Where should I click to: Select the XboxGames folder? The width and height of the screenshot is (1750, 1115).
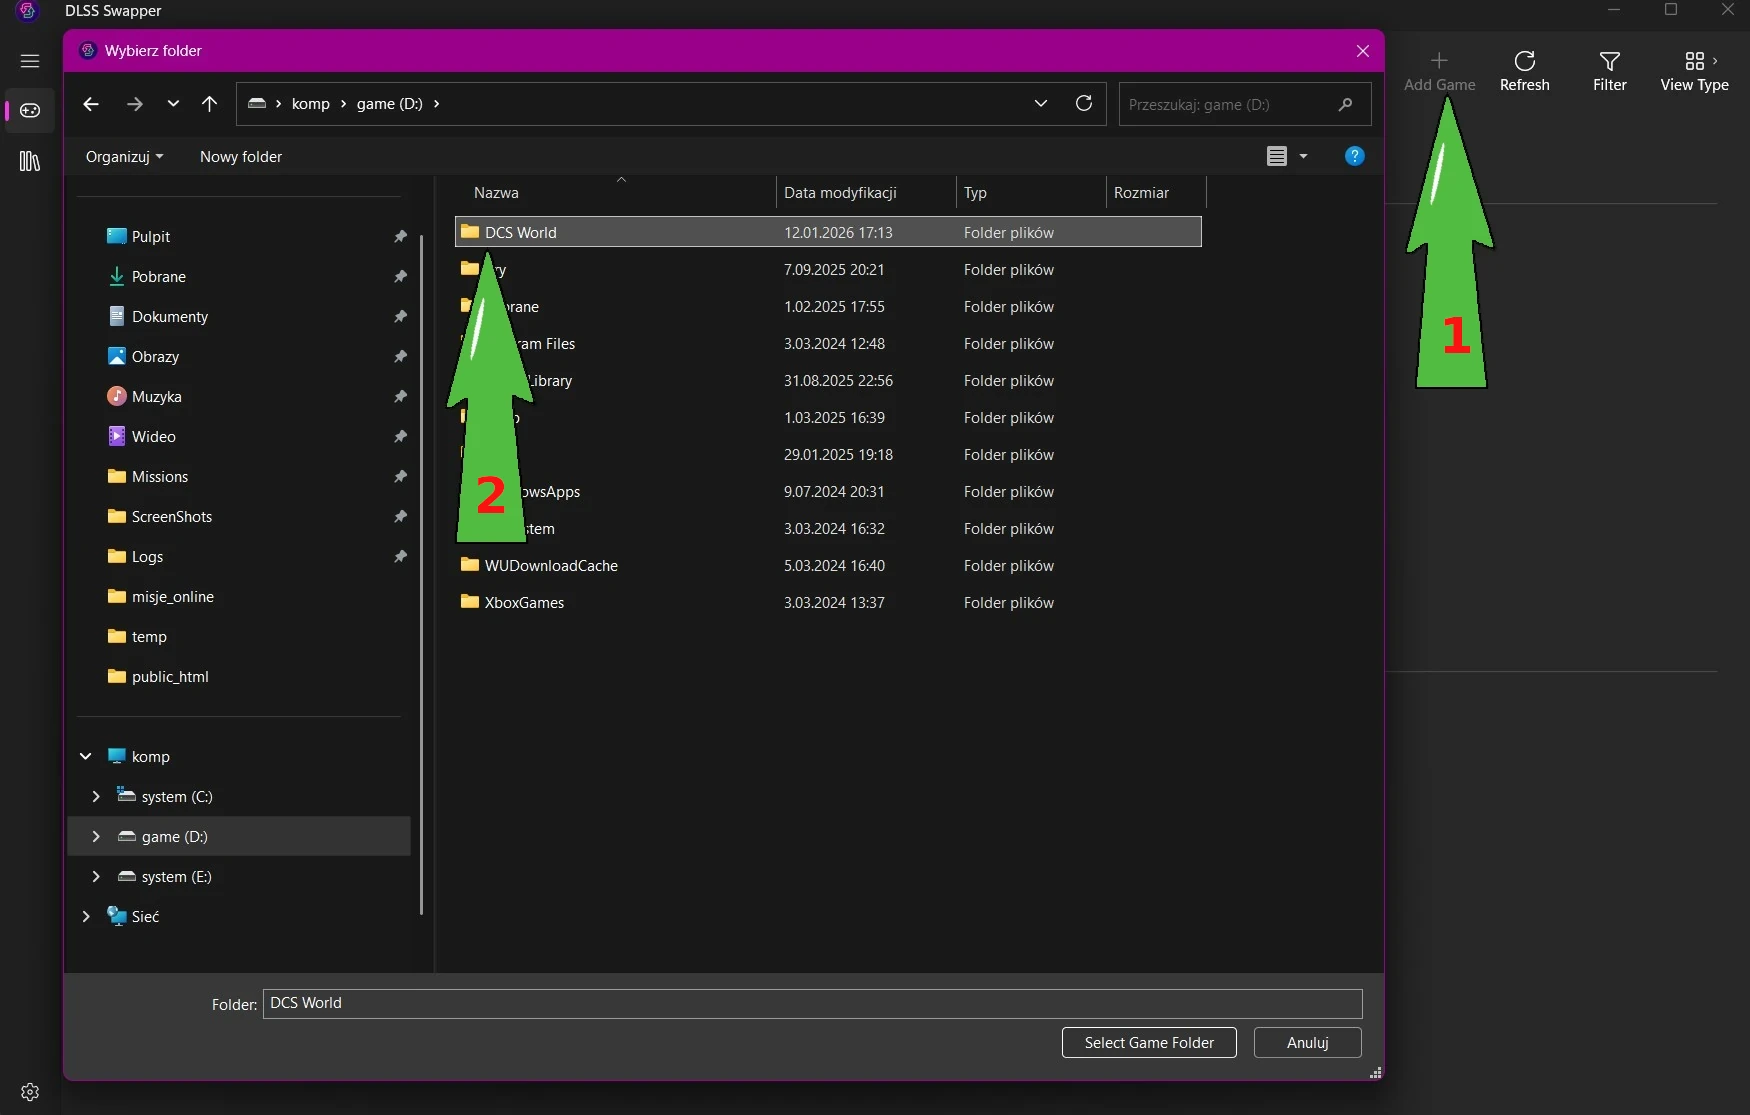tap(524, 603)
